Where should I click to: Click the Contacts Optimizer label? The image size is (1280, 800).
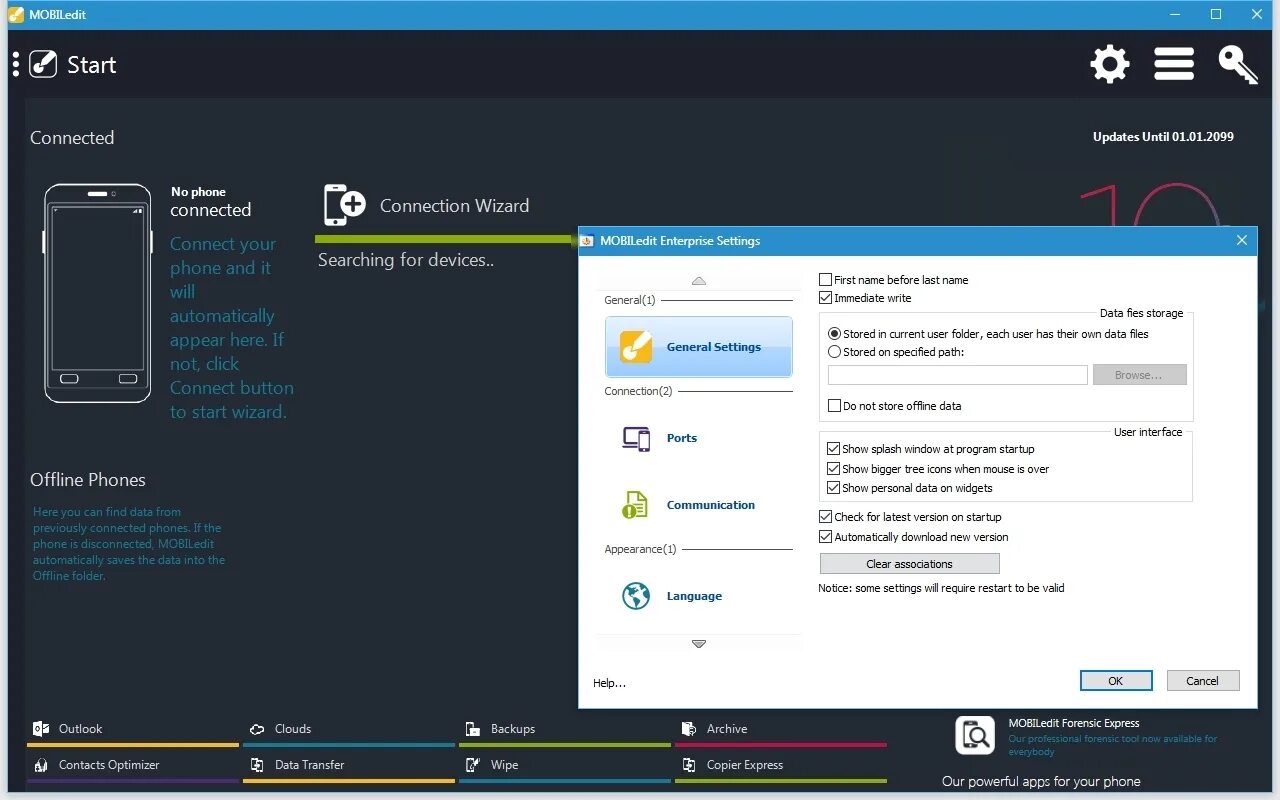click(109, 765)
